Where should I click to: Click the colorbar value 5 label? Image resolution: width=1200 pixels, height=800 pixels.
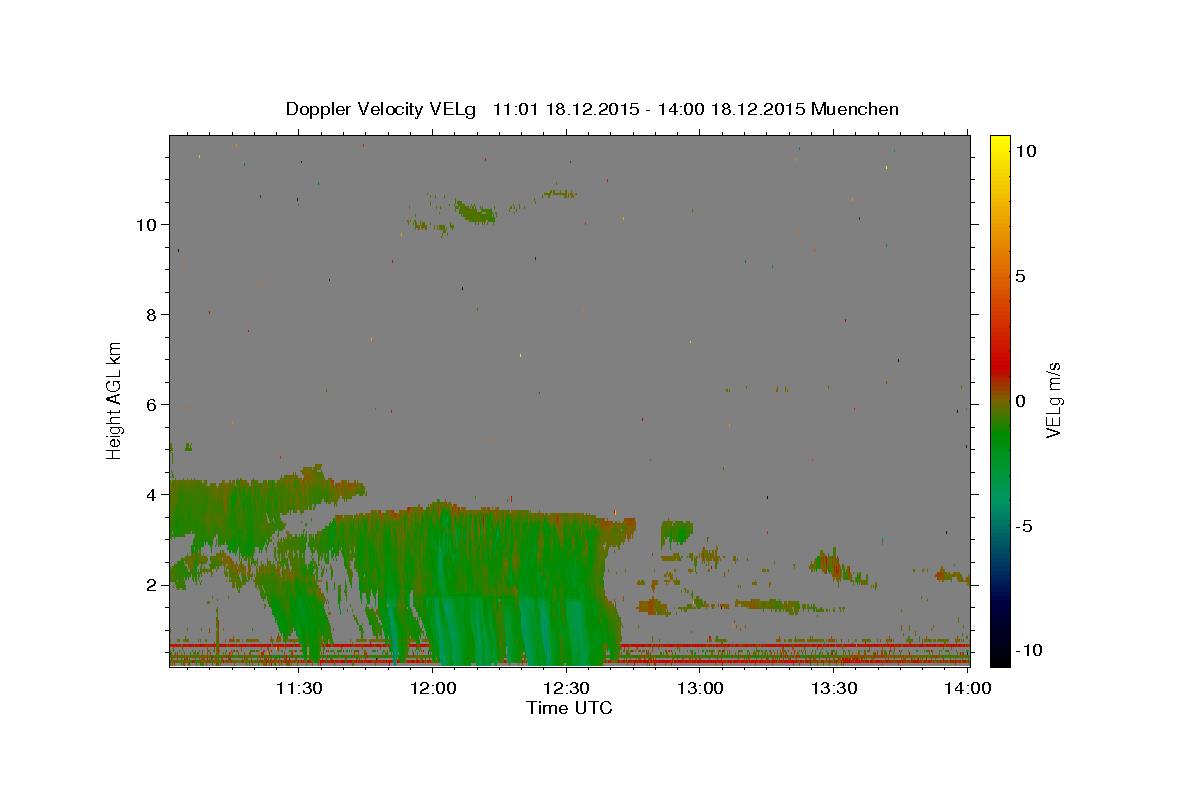(1020, 276)
